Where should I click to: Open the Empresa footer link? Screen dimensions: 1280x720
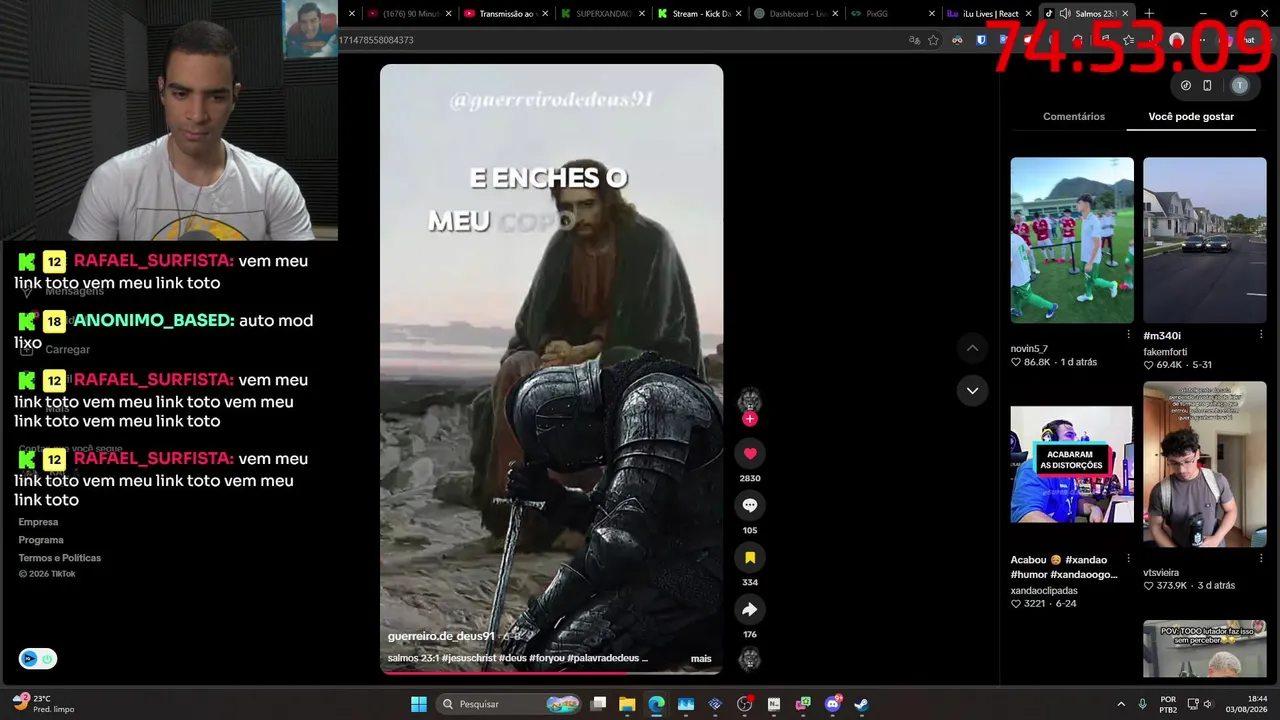tap(38, 522)
